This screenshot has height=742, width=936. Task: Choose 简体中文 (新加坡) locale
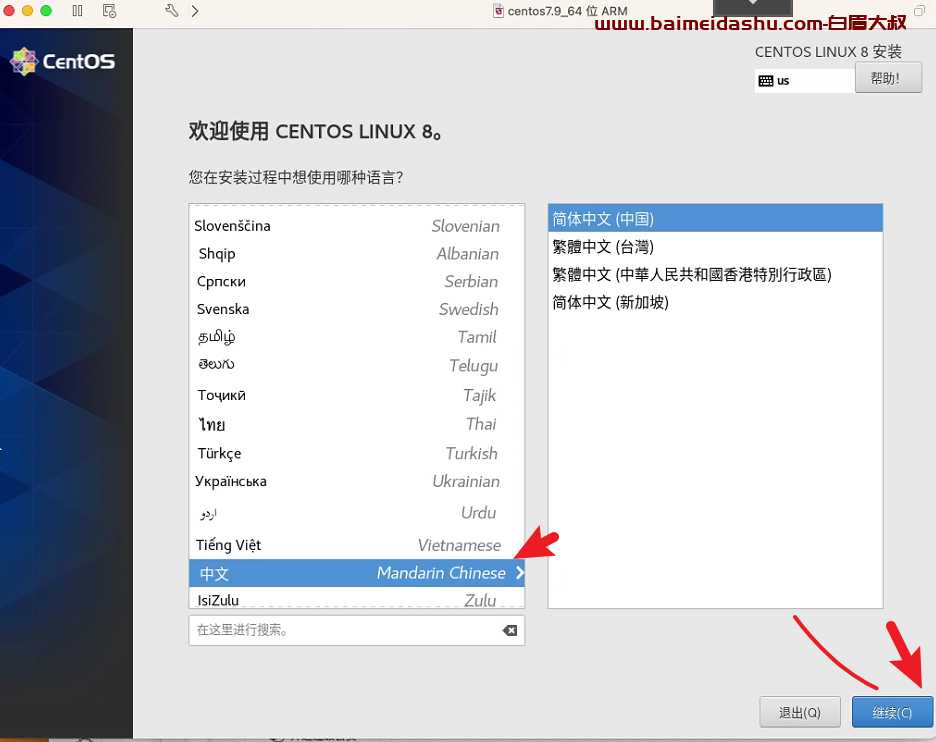click(x=715, y=302)
